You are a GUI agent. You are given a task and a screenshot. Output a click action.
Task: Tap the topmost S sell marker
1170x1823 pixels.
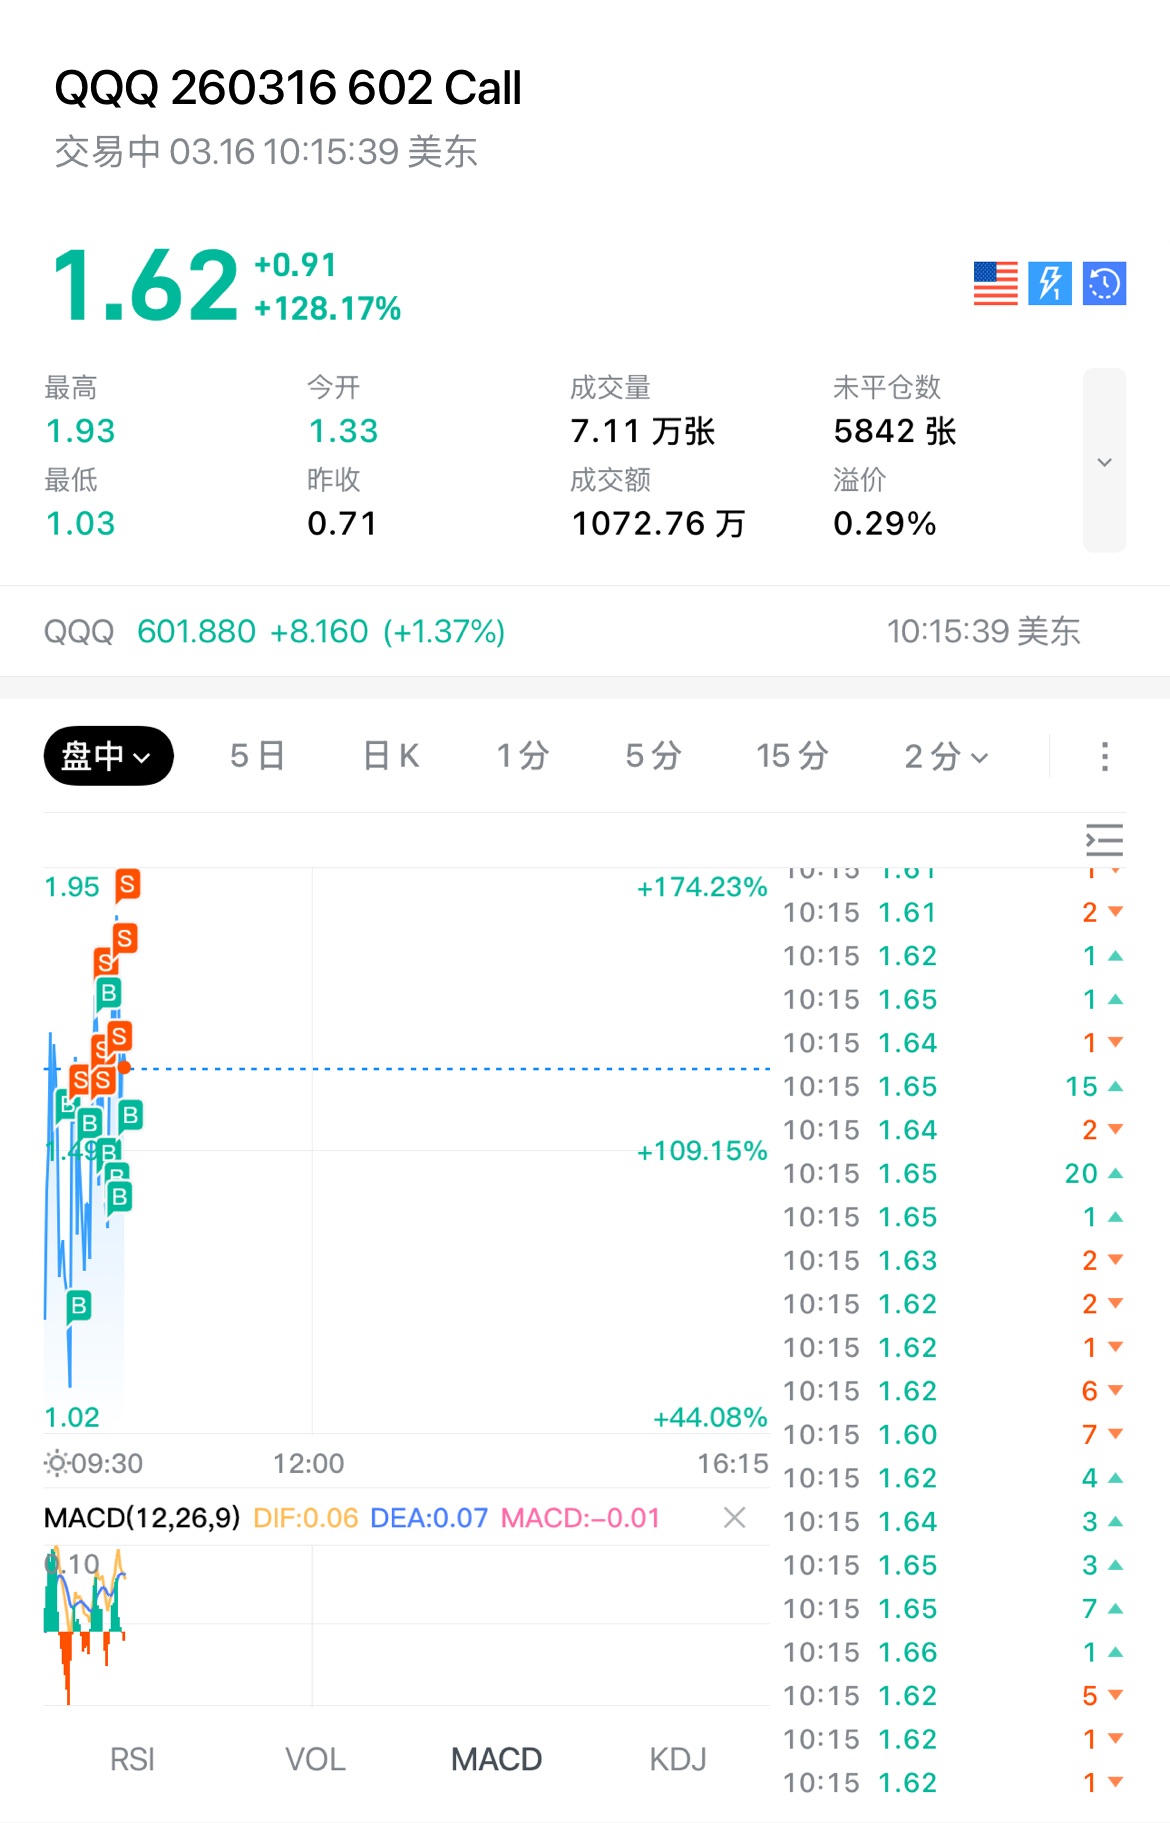127,884
